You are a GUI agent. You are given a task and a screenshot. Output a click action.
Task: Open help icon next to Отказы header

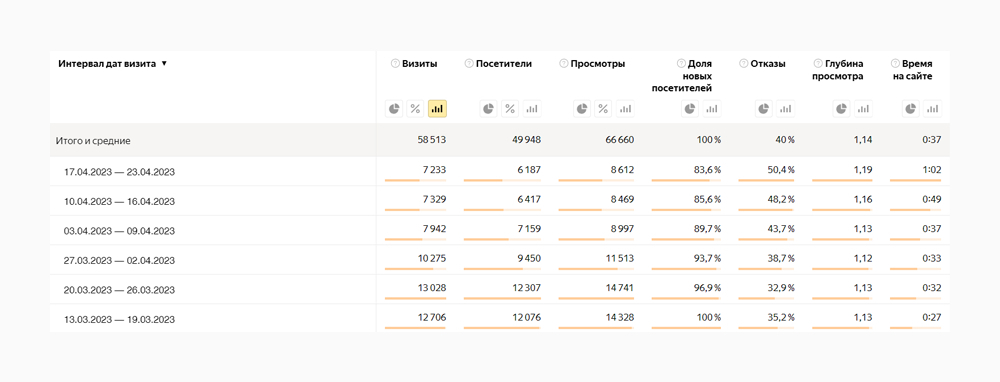click(x=743, y=64)
